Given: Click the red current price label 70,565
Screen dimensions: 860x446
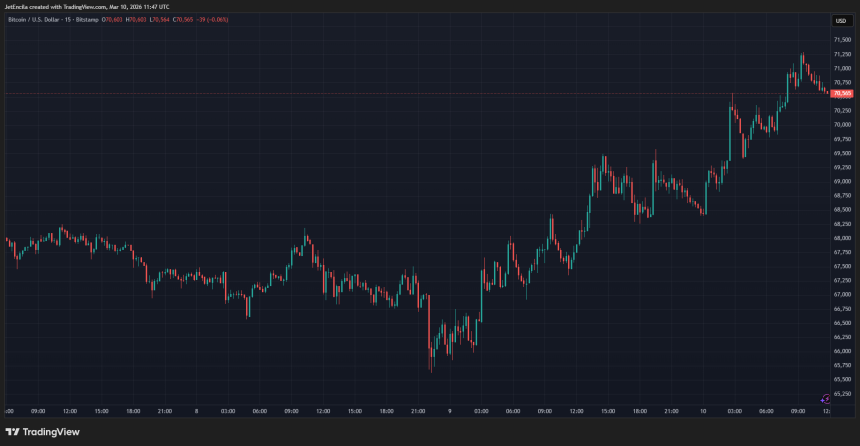Looking at the screenshot, I should pos(841,93).
